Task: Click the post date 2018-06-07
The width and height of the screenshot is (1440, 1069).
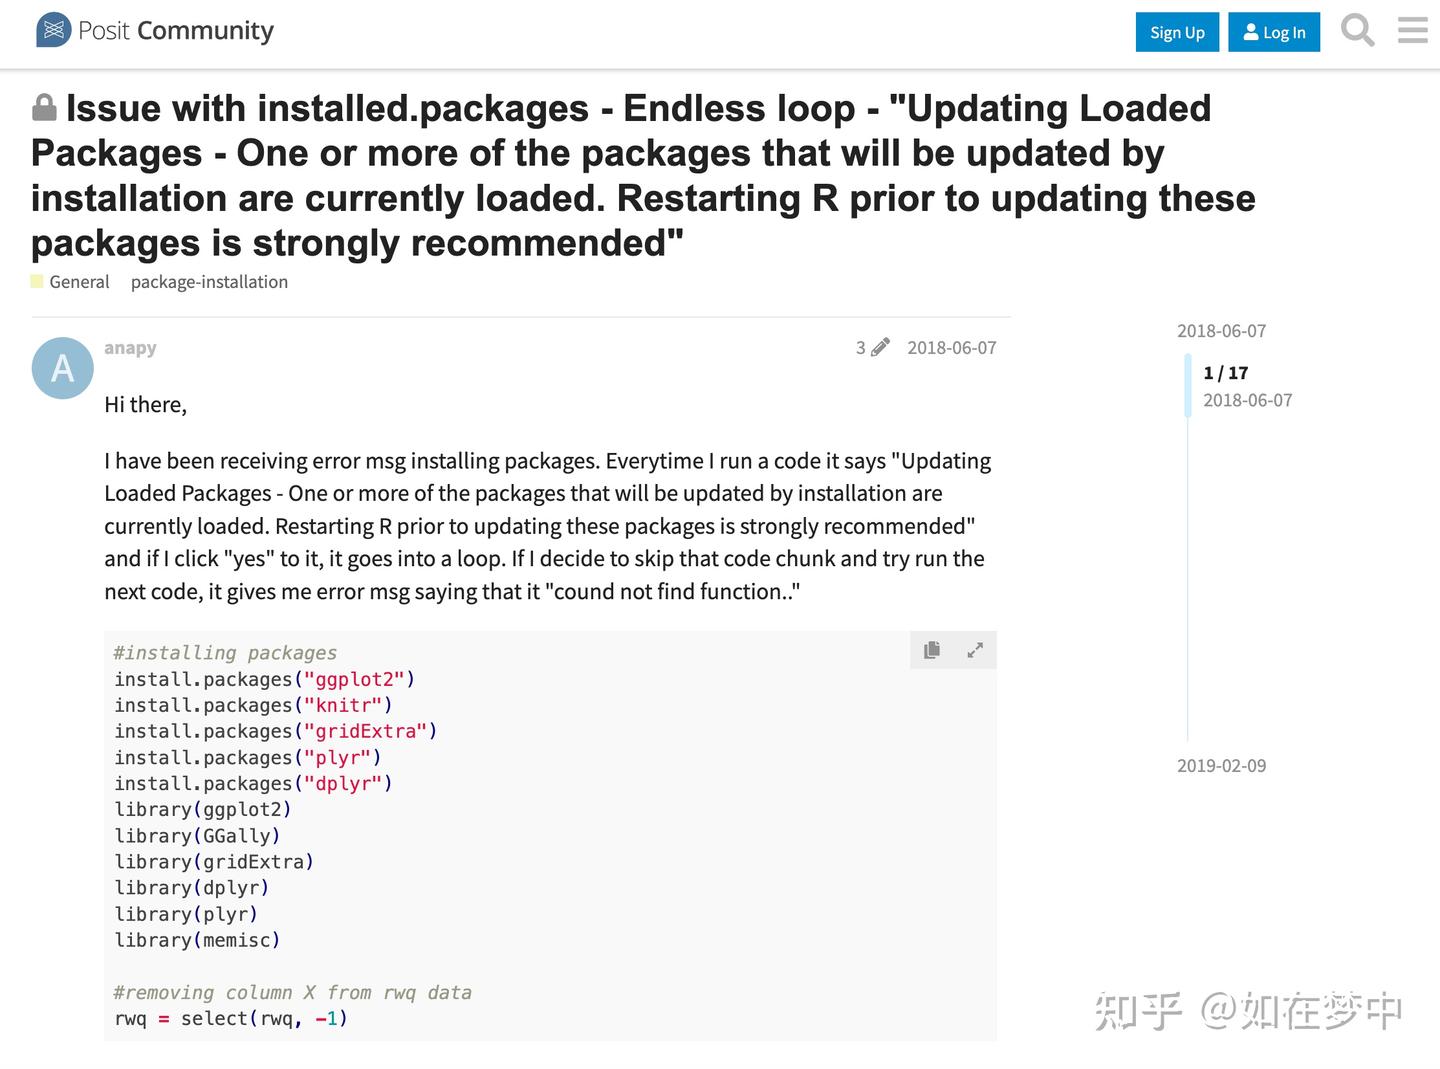Action: pos(951,347)
